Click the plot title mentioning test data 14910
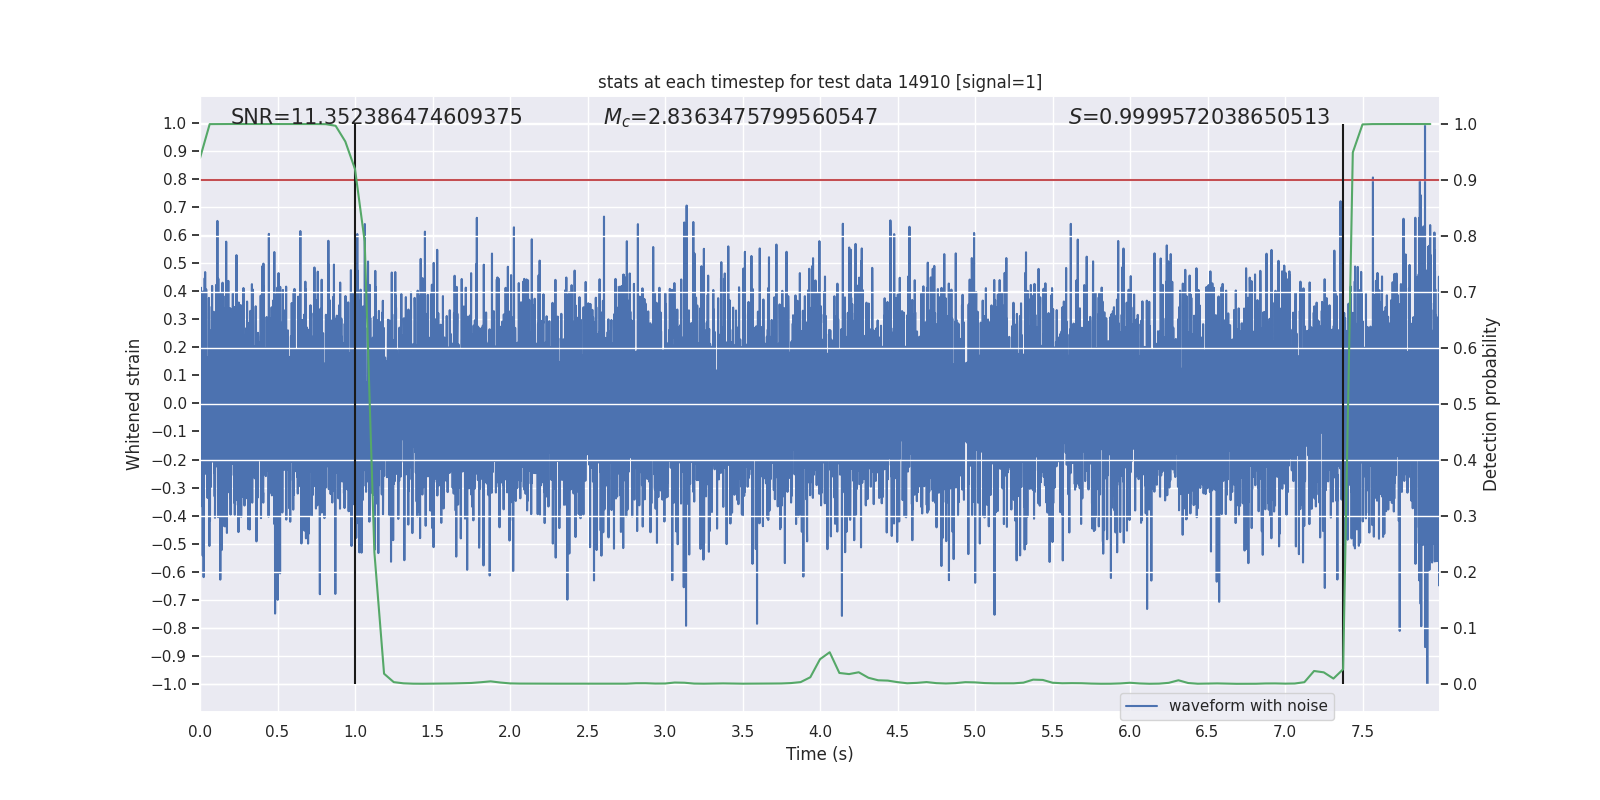1600x800 pixels. point(820,82)
